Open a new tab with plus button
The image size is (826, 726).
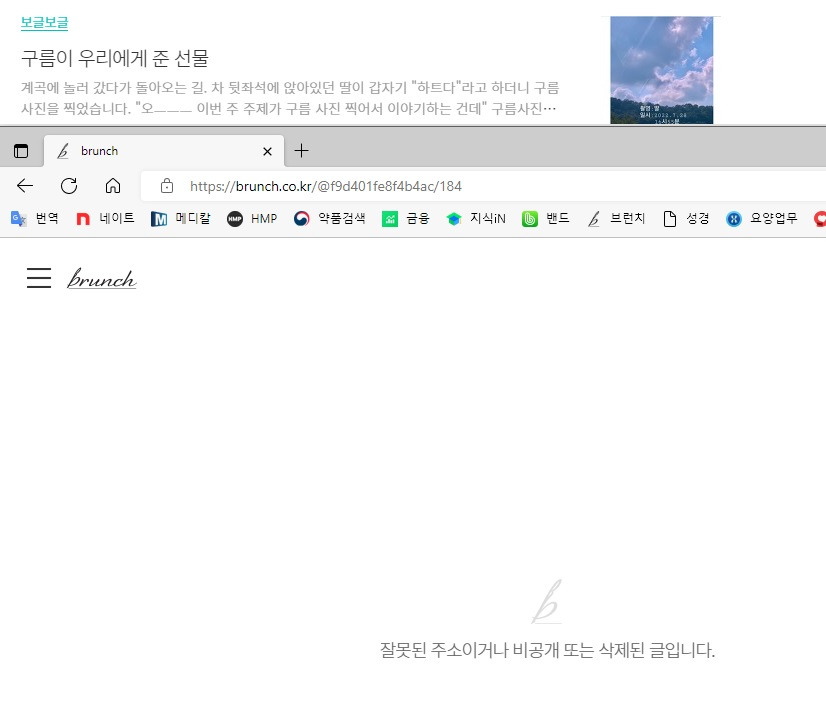pyautogui.click(x=301, y=151)
